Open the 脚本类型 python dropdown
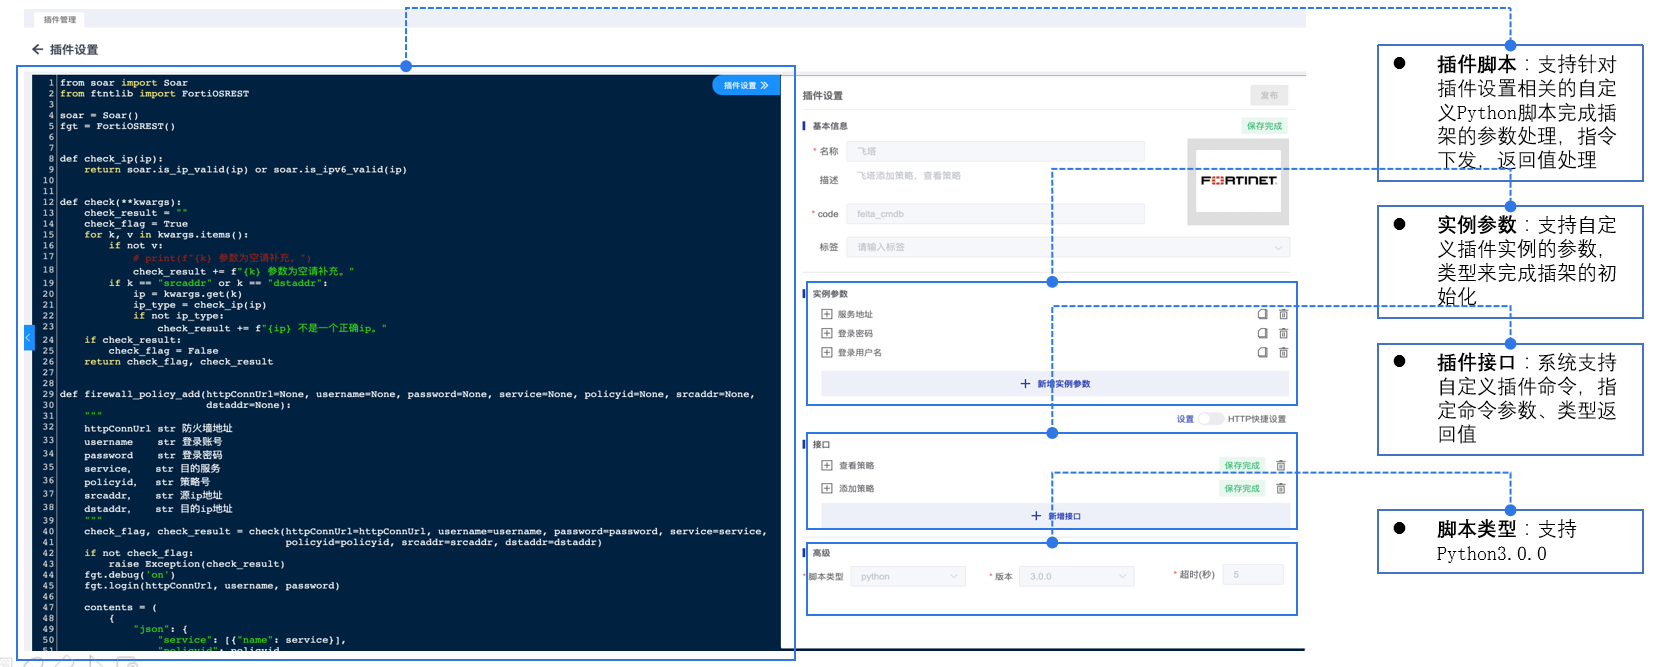Screen dimensions: 1659x667 coord(908,576)
